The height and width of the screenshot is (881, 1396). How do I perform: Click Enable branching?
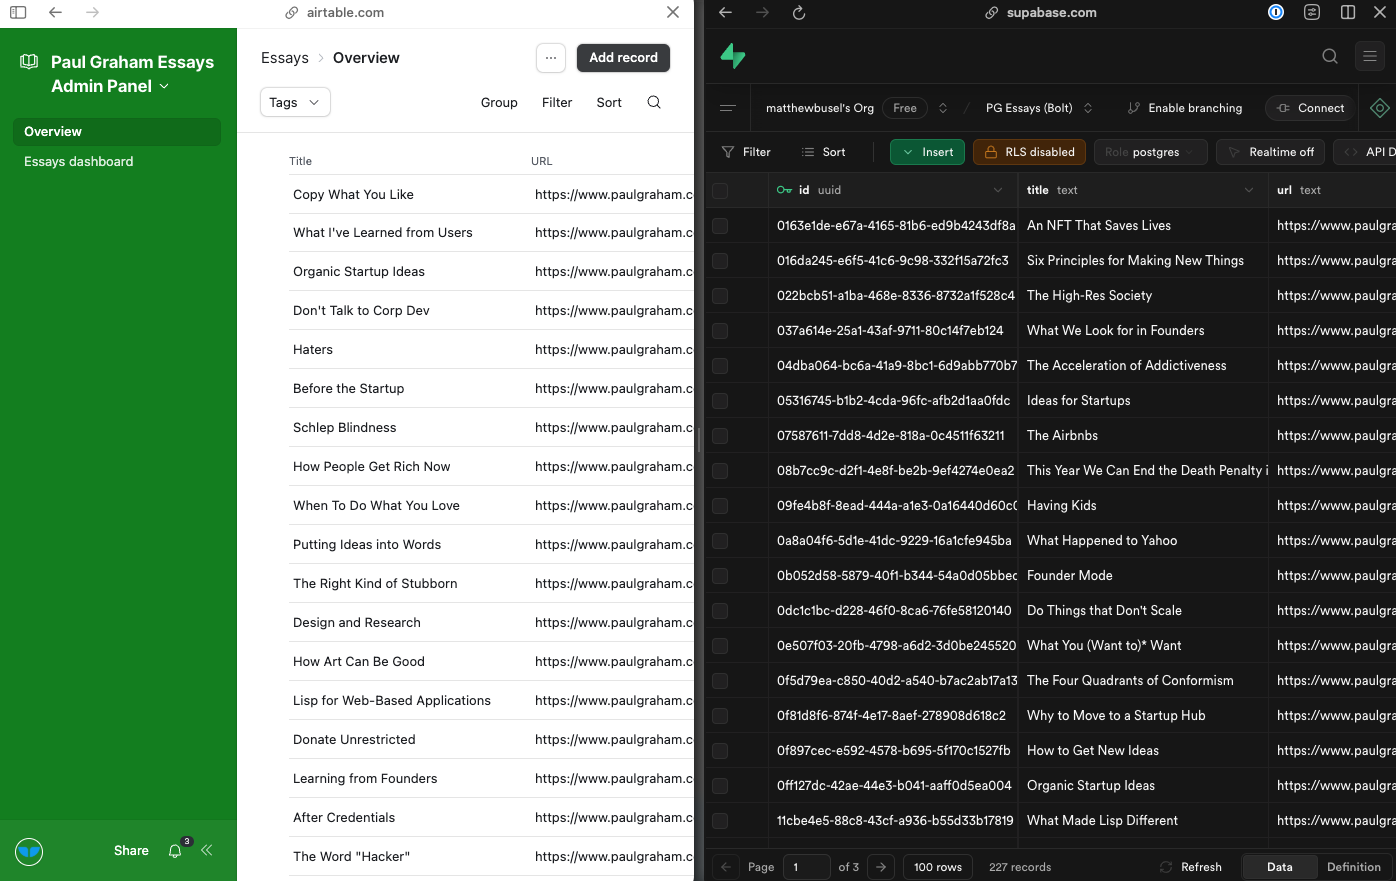(1185, 108)
